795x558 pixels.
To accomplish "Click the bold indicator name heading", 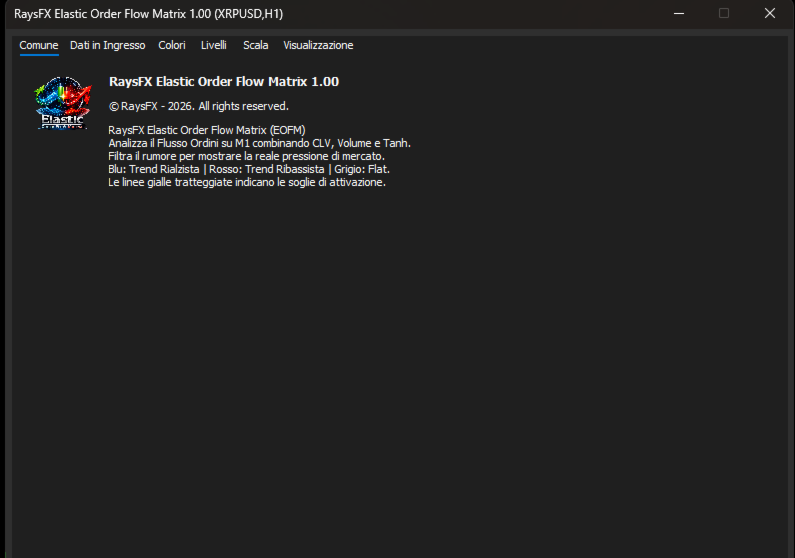I will [x=224, y=82].
